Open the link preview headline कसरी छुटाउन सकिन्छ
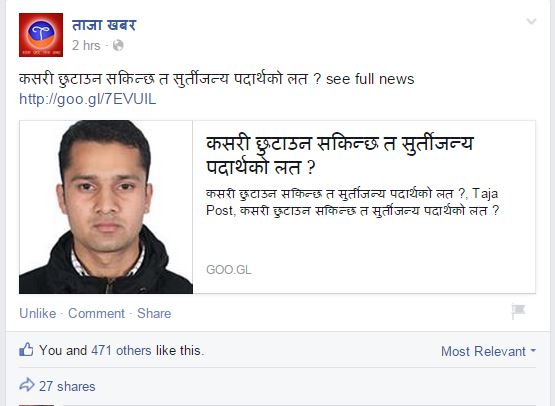The height and width of the screenshot is (406, 555). [340, 155]
